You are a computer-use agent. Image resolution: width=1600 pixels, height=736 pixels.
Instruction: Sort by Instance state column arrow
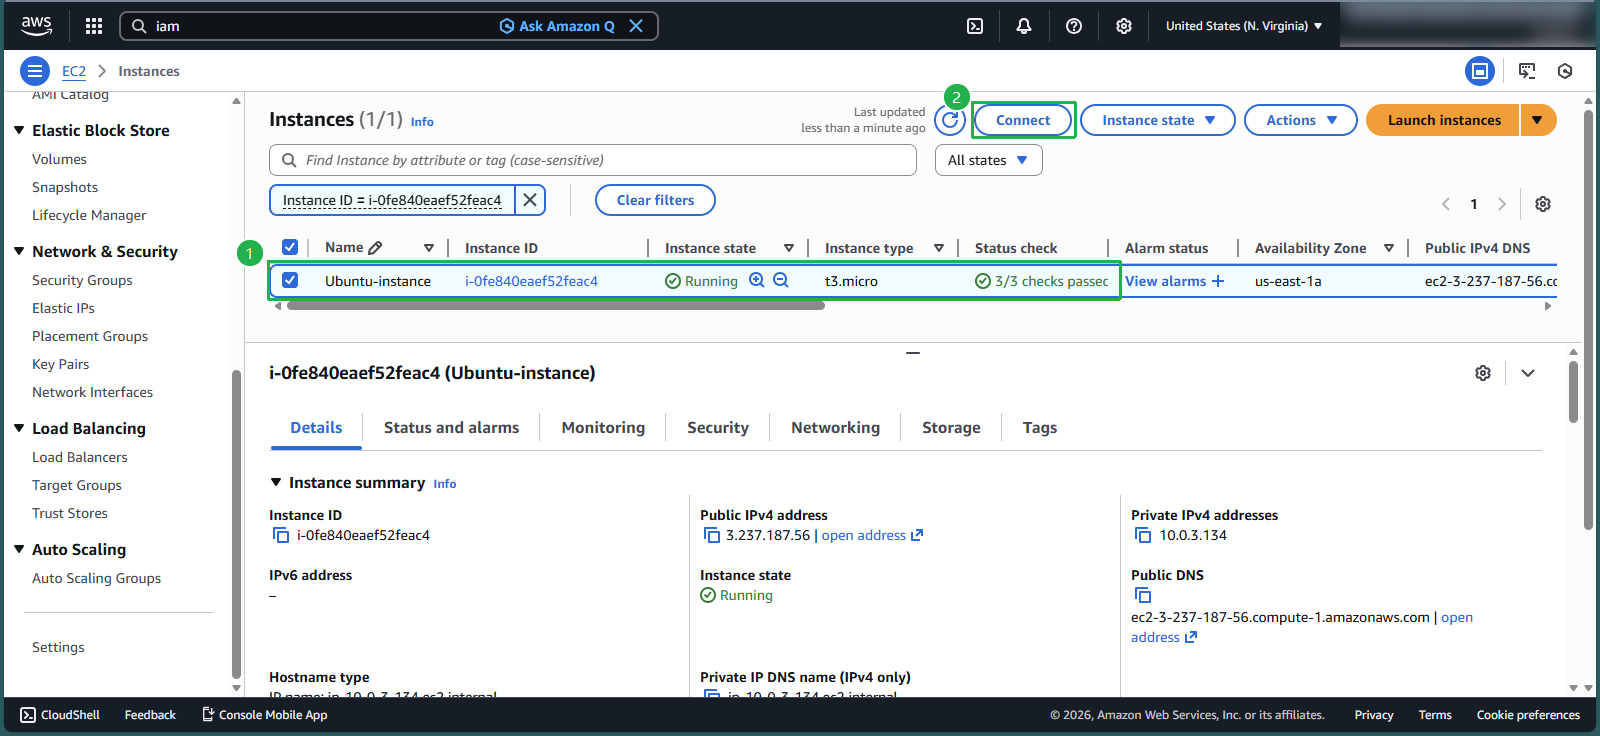[789, 248]
